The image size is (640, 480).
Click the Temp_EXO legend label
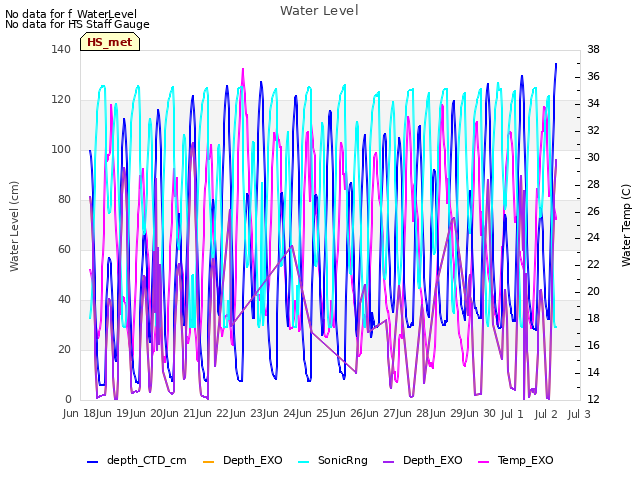point(526,460)
